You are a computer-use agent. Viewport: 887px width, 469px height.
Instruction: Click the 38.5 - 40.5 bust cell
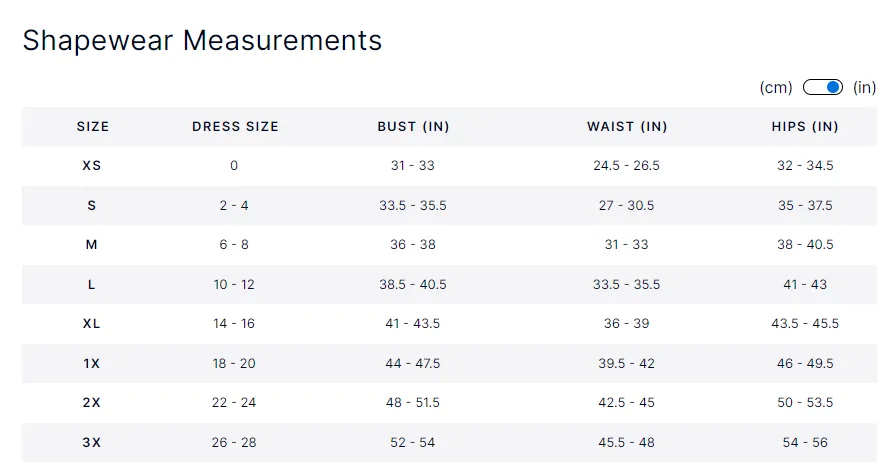point(413,285)
